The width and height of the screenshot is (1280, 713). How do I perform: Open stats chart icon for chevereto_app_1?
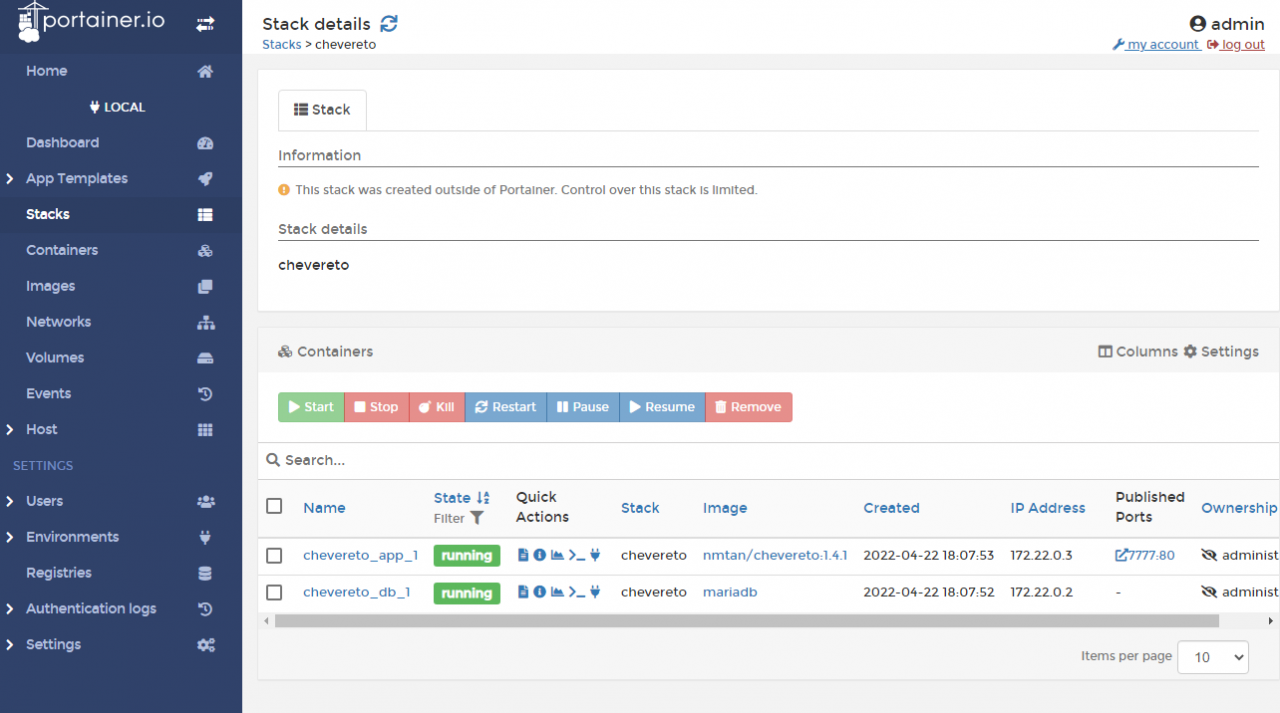tap(557, 555)
